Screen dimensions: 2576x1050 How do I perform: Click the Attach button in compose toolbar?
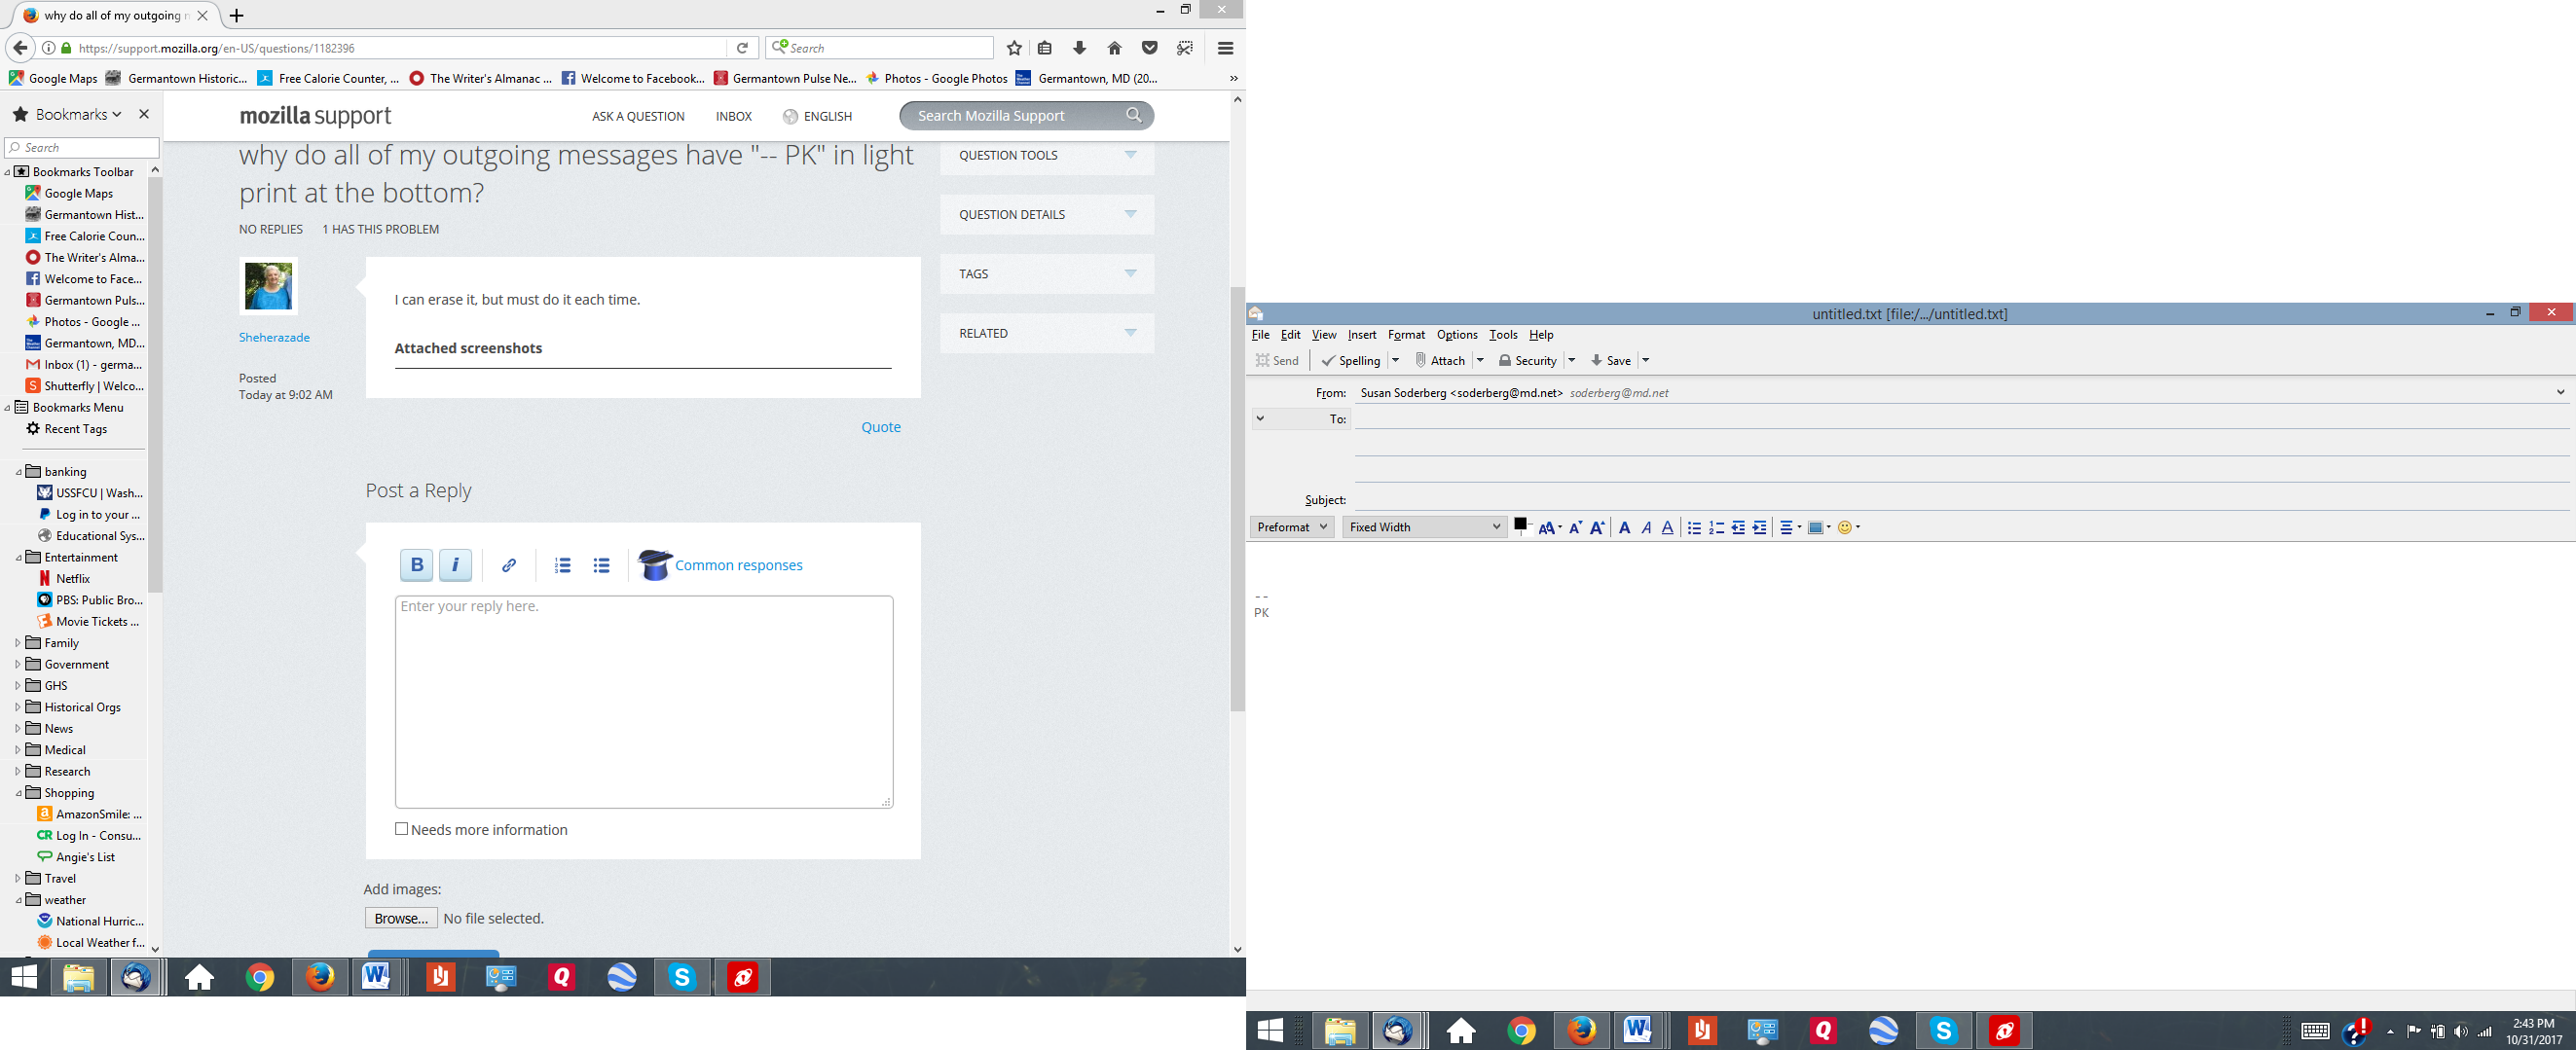1440,361
